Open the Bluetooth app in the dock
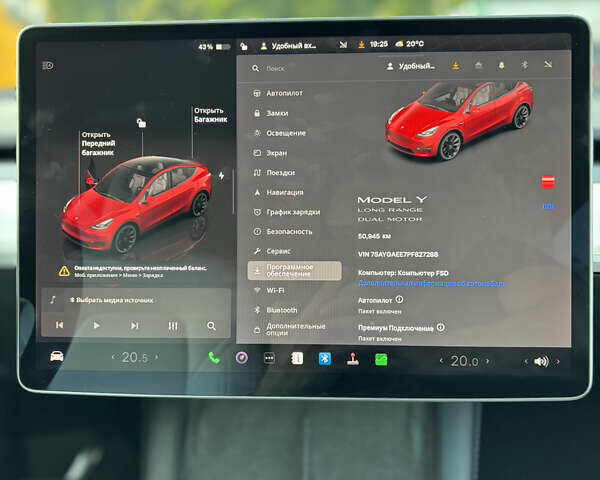This screenshot has height=480, width=600. point(325,359)
